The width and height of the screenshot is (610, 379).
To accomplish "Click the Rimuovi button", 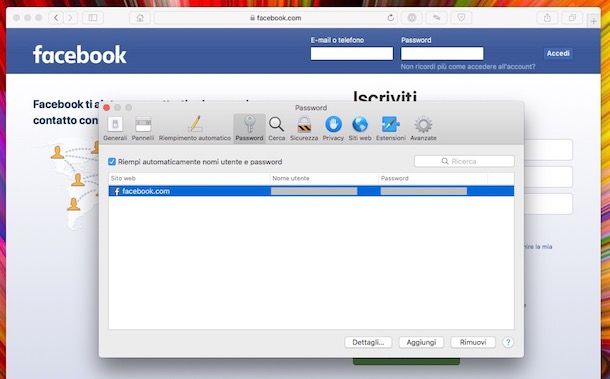I will (473, 342).
